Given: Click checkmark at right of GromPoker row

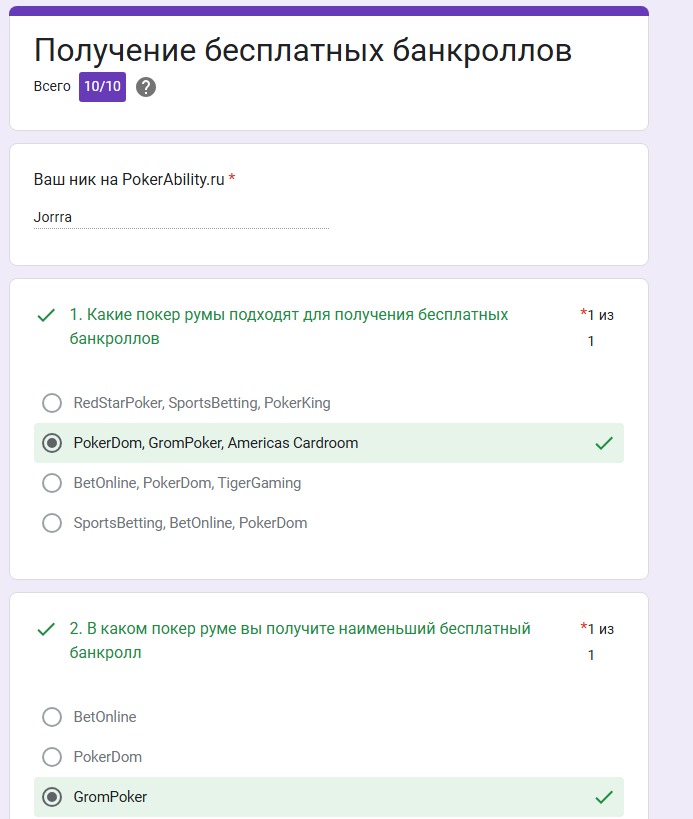Looking at the screenshot, I should [604, 797].
